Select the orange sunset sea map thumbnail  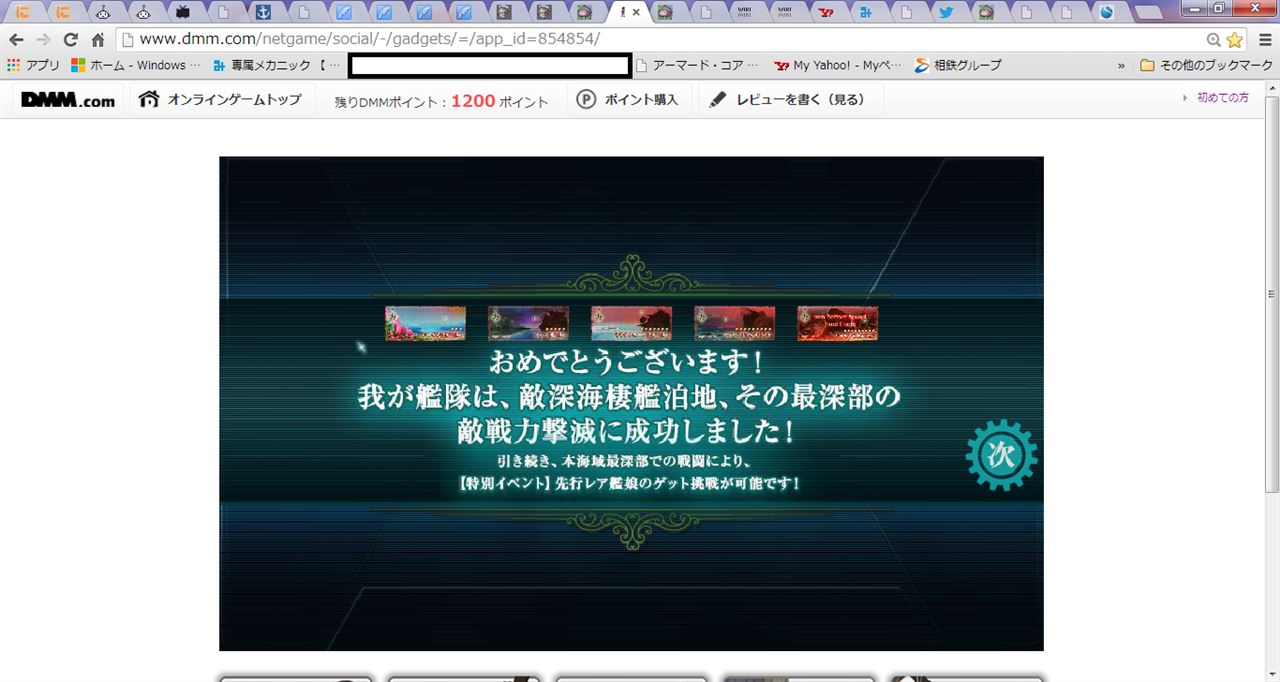[x=734, y=323]
